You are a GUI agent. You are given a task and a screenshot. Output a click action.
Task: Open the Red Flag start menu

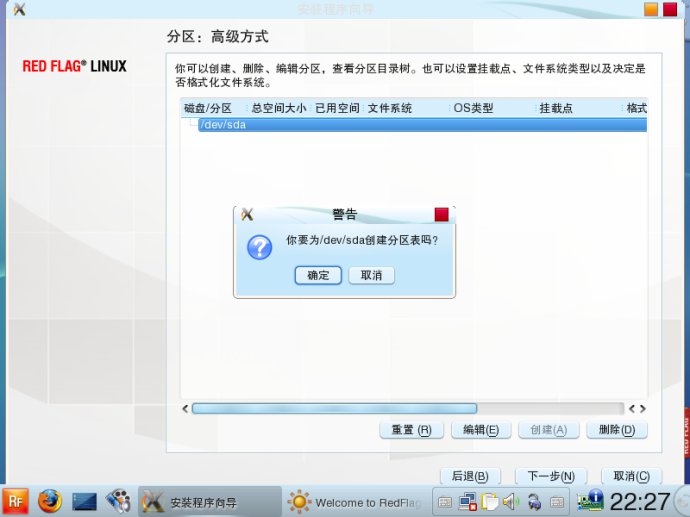(x=15, y=501)
